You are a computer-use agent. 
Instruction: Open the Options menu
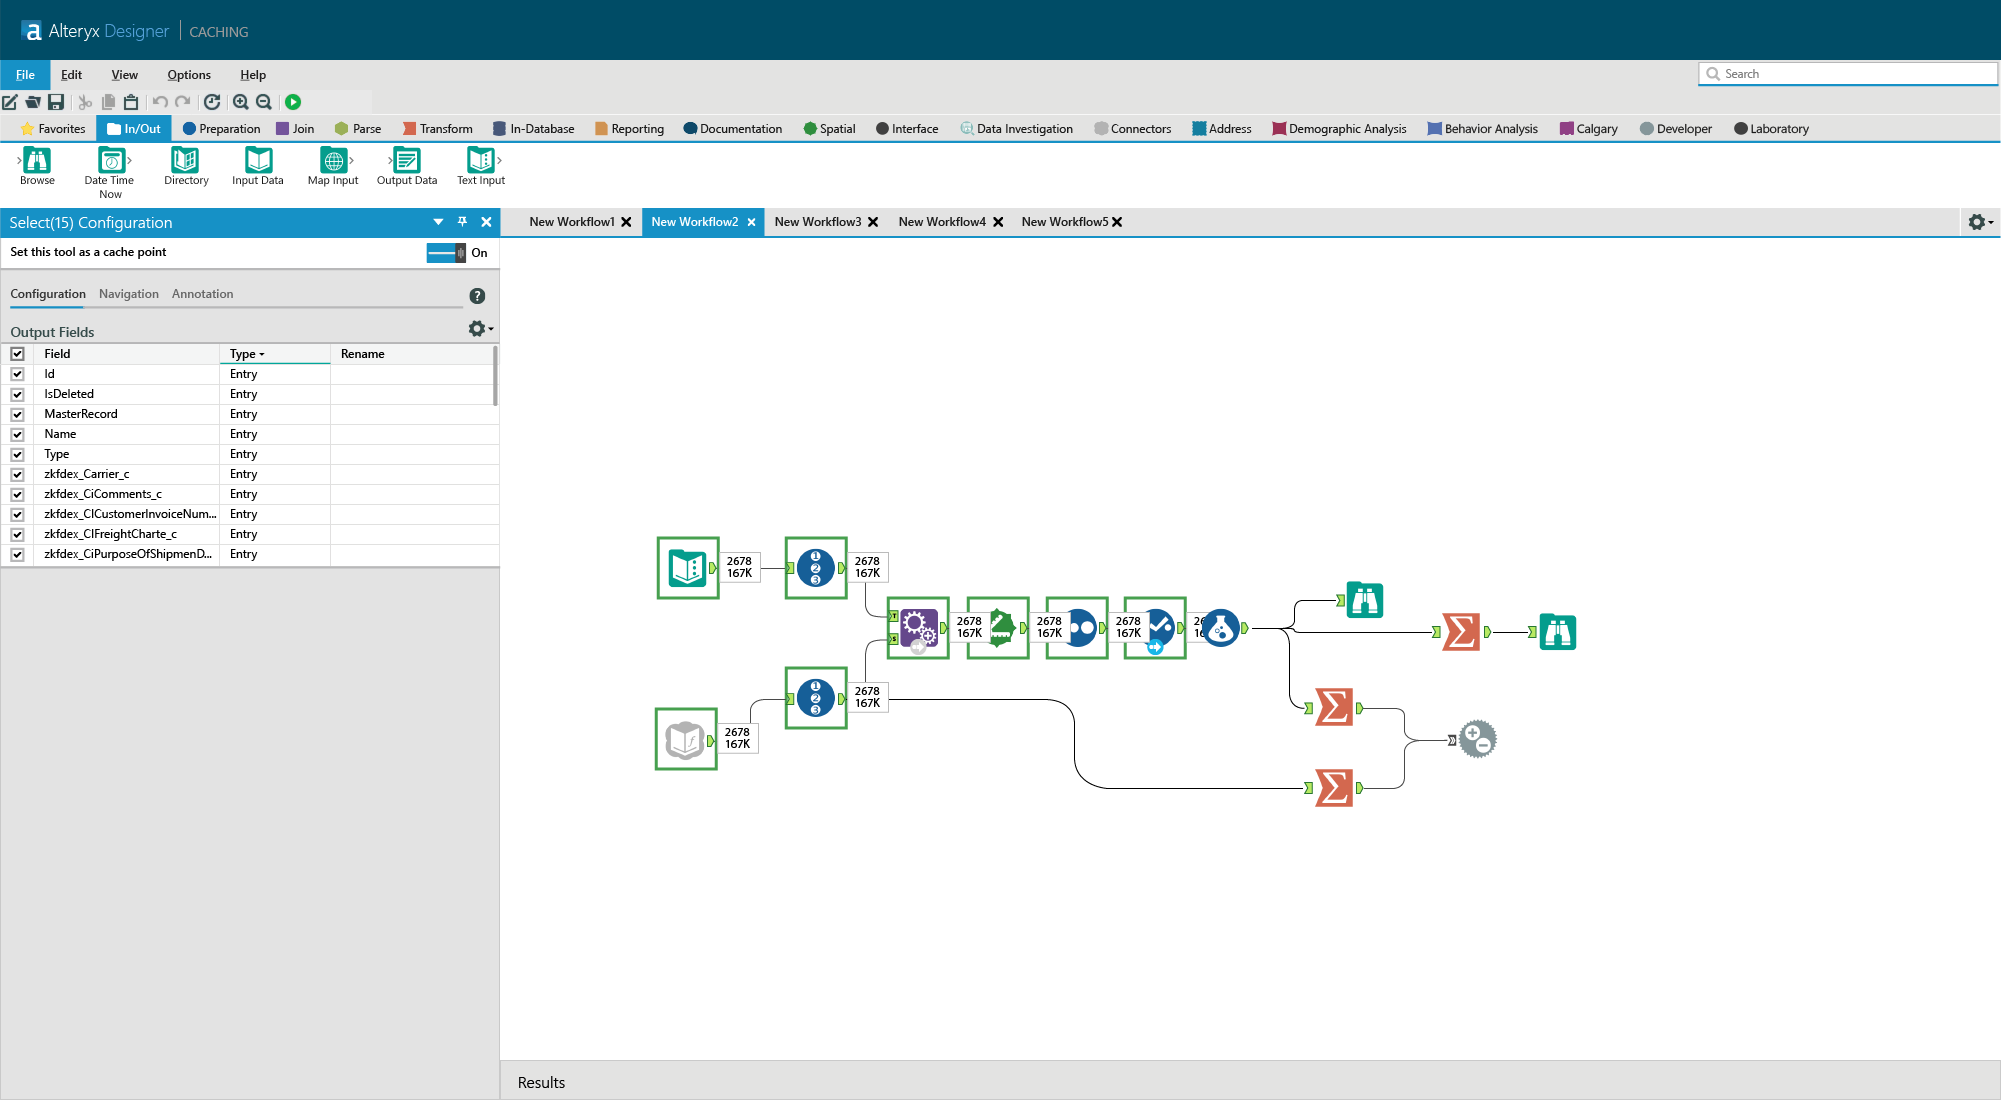[189, 75]
